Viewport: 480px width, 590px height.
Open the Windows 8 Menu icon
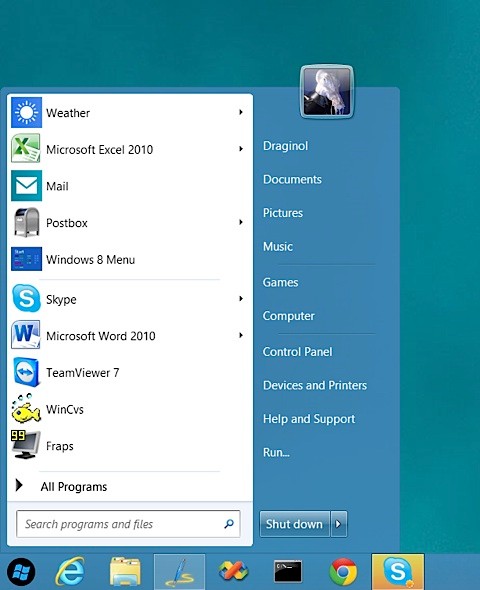26,259
